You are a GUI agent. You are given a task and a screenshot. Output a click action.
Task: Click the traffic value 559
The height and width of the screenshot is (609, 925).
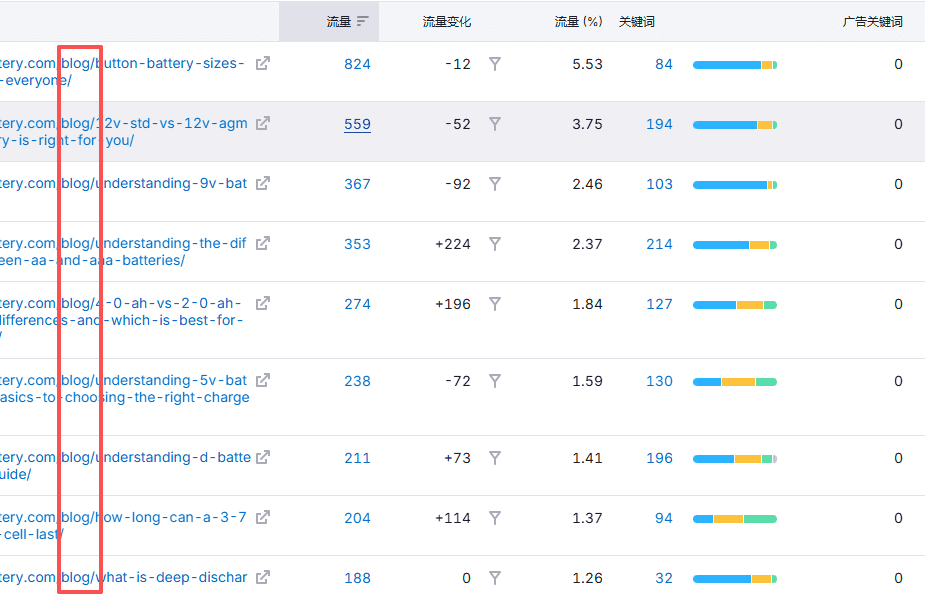pyautogui.click(x=357, y=124)
